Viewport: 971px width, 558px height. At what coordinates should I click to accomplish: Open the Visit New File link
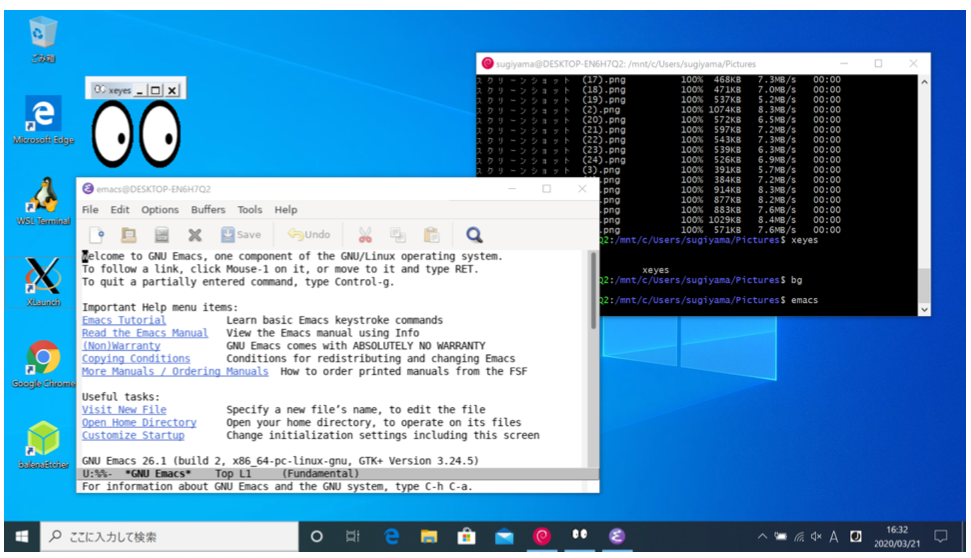(124, 410)
